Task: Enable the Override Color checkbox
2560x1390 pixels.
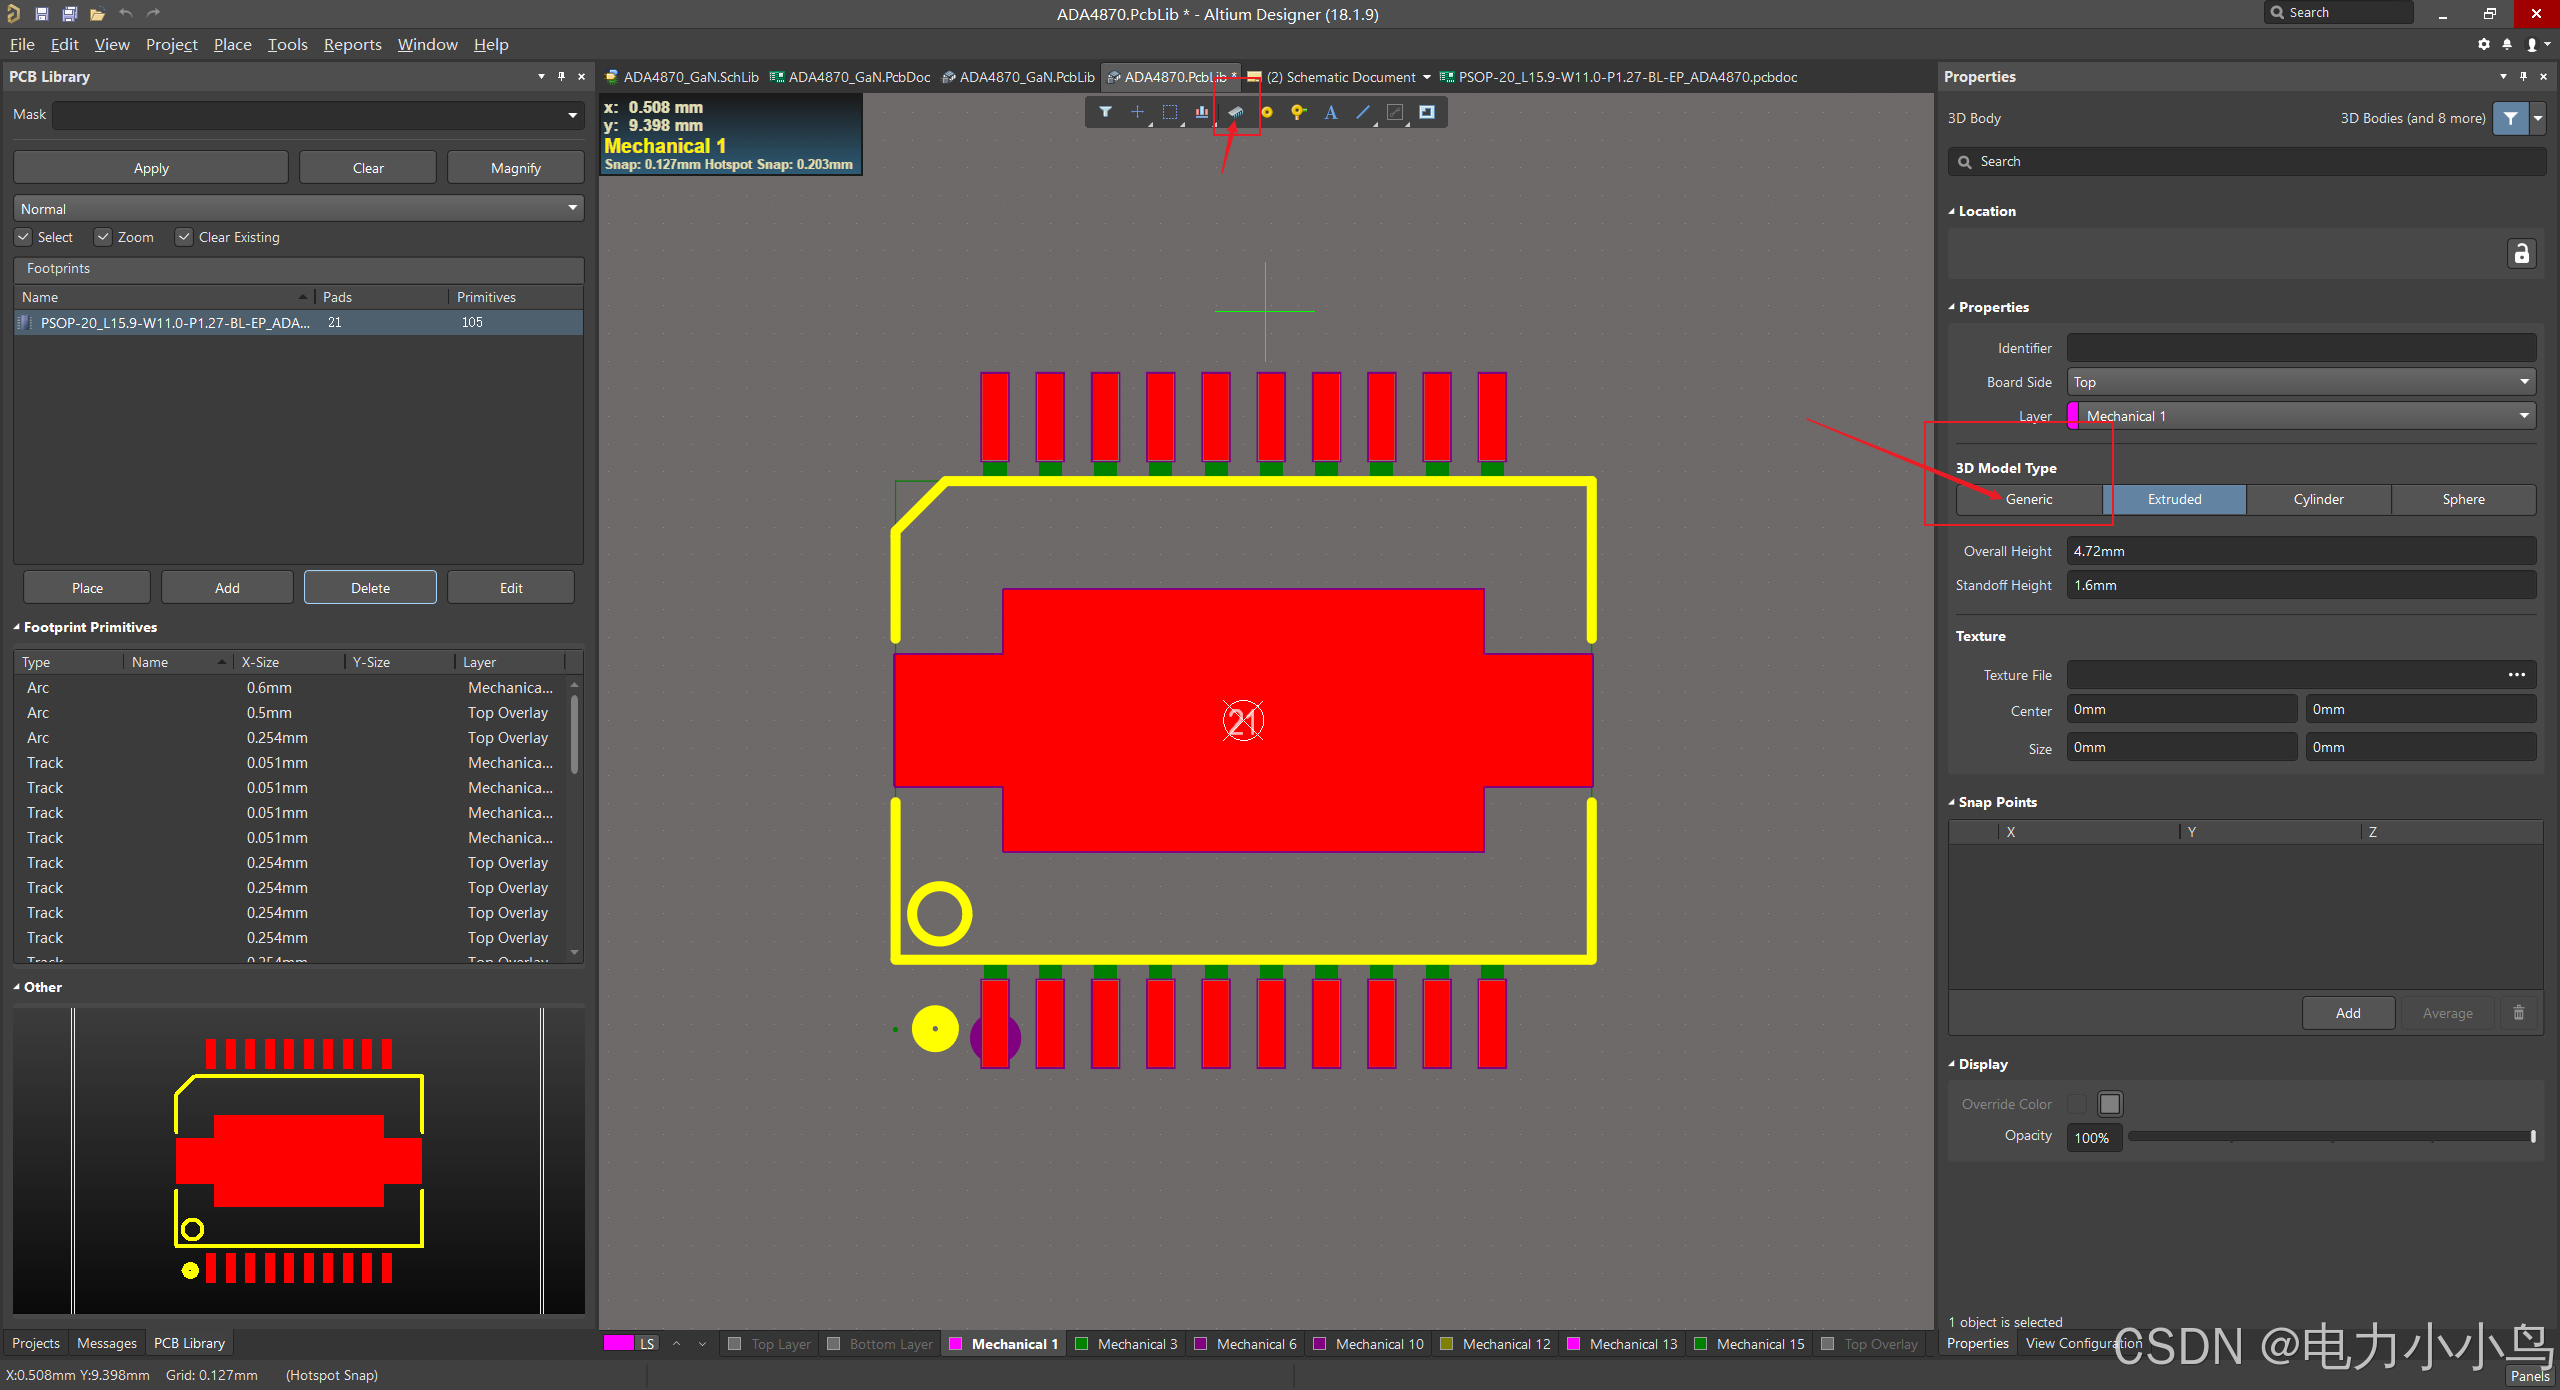Action: (x=2078, y=1104)
